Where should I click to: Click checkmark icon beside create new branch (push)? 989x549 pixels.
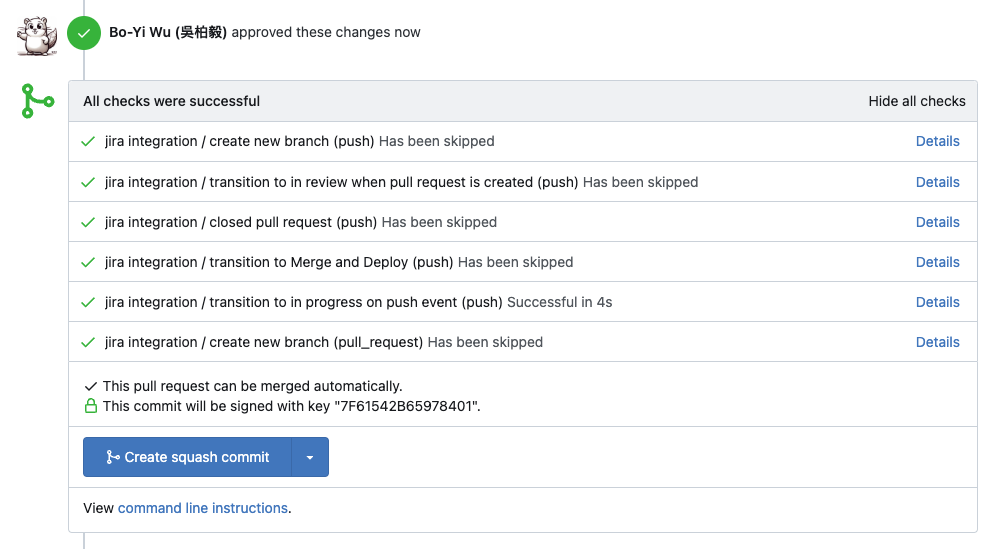pos(89,142)
